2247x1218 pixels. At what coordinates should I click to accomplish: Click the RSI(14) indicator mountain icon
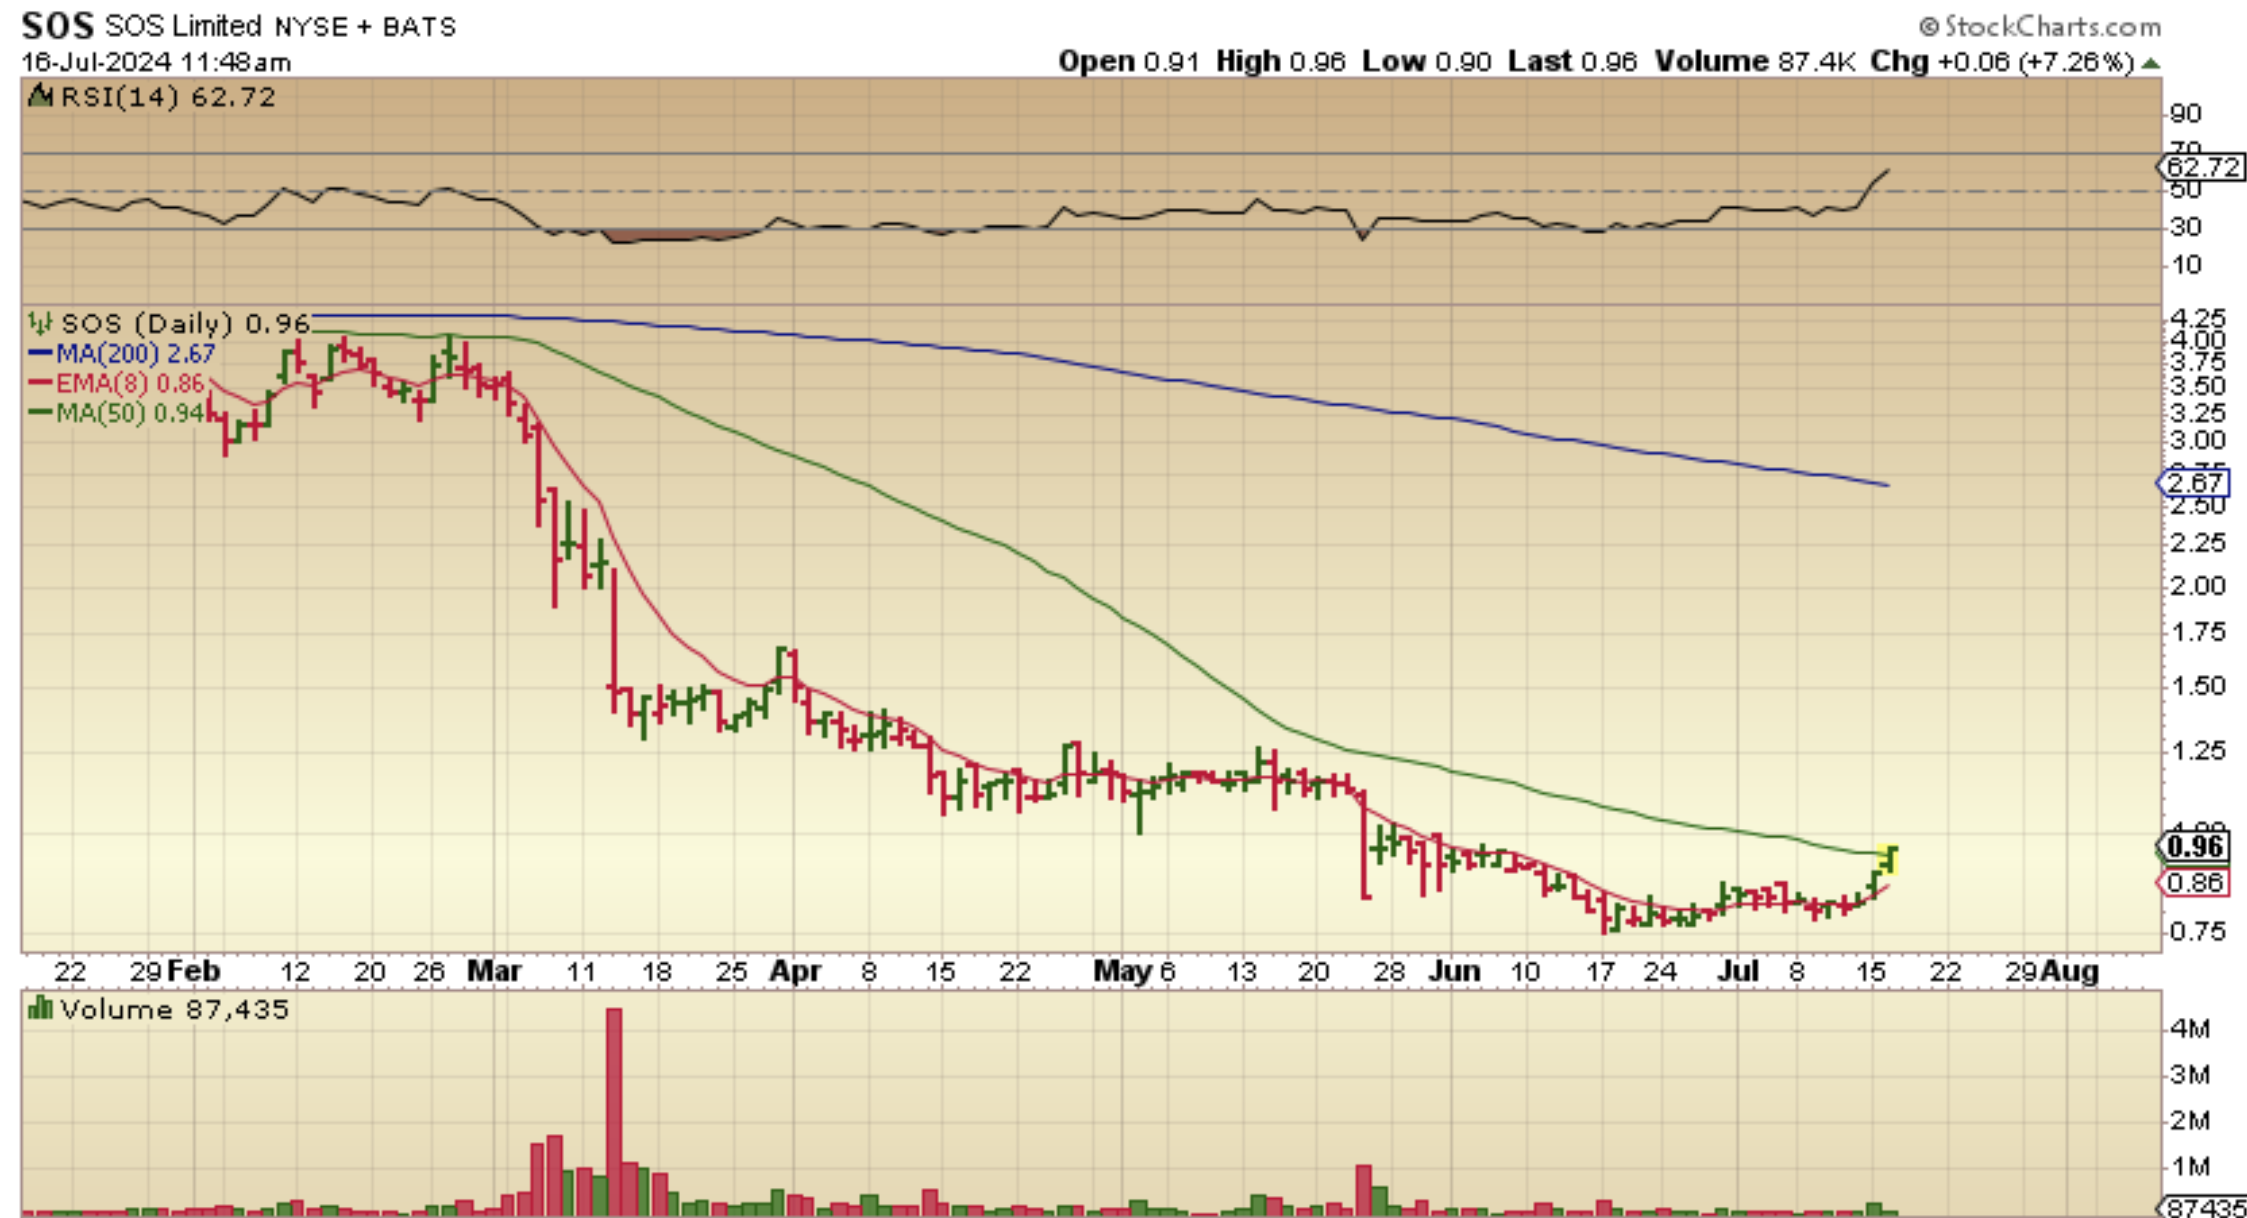(x=40, y=96)
